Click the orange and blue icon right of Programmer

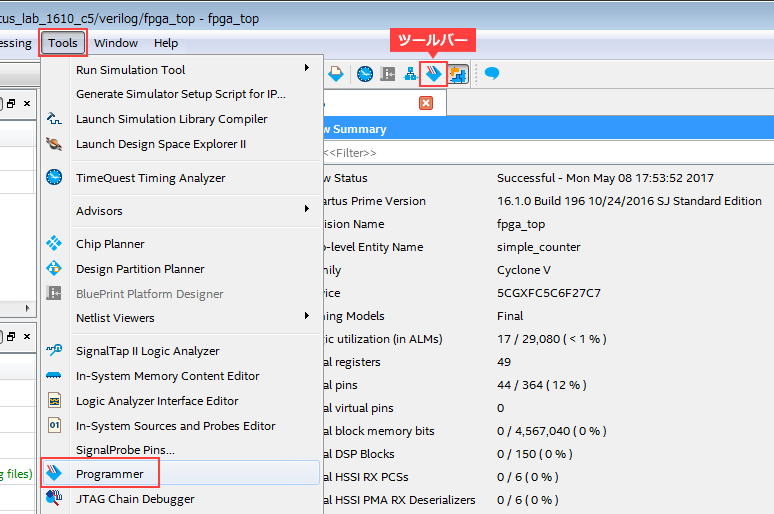pos(458,74)
